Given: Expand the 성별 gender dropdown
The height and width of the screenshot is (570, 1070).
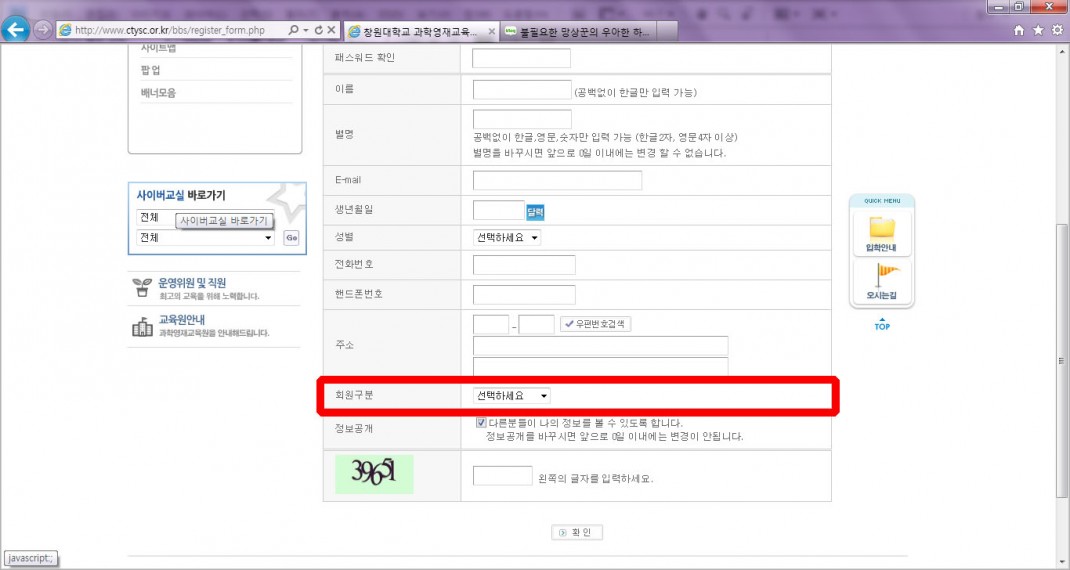Looking at the screenshot, I should coord(507,238).
